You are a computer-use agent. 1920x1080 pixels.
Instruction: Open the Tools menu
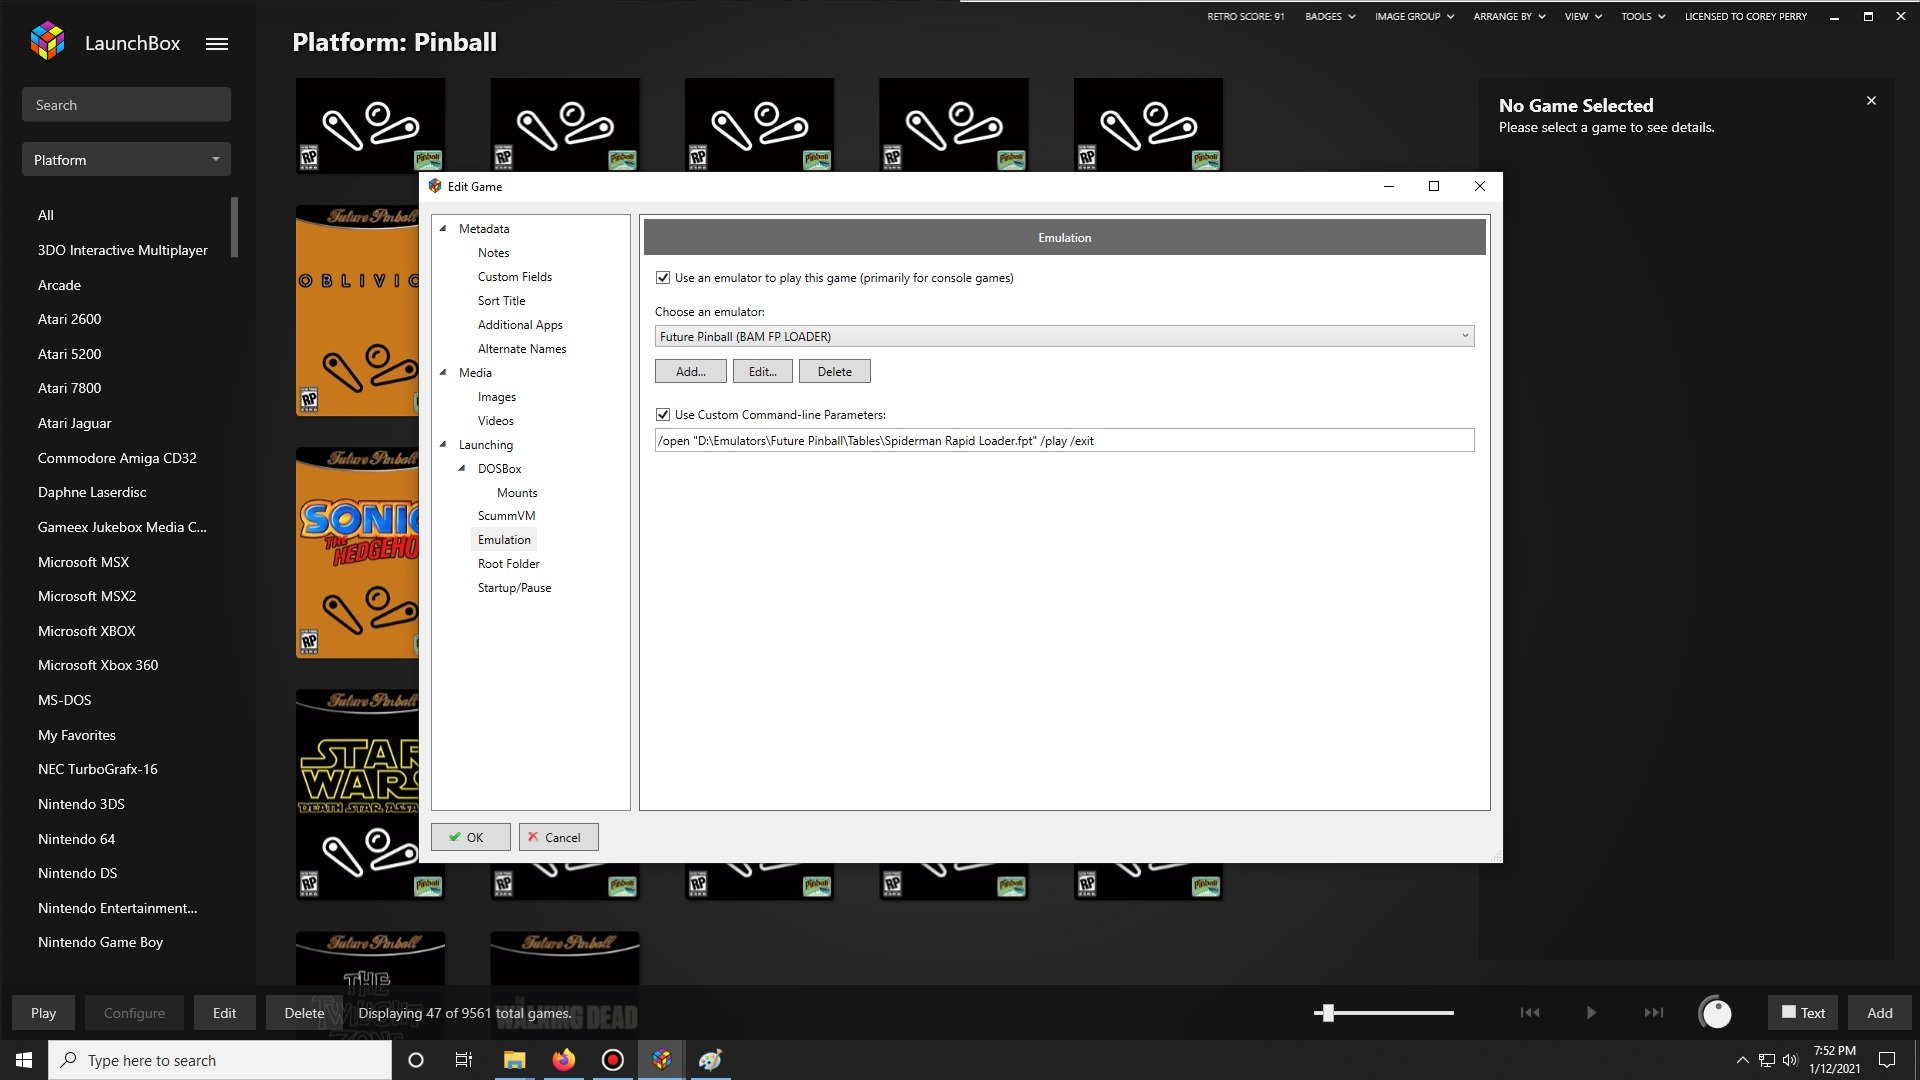tap(1643, 16)
